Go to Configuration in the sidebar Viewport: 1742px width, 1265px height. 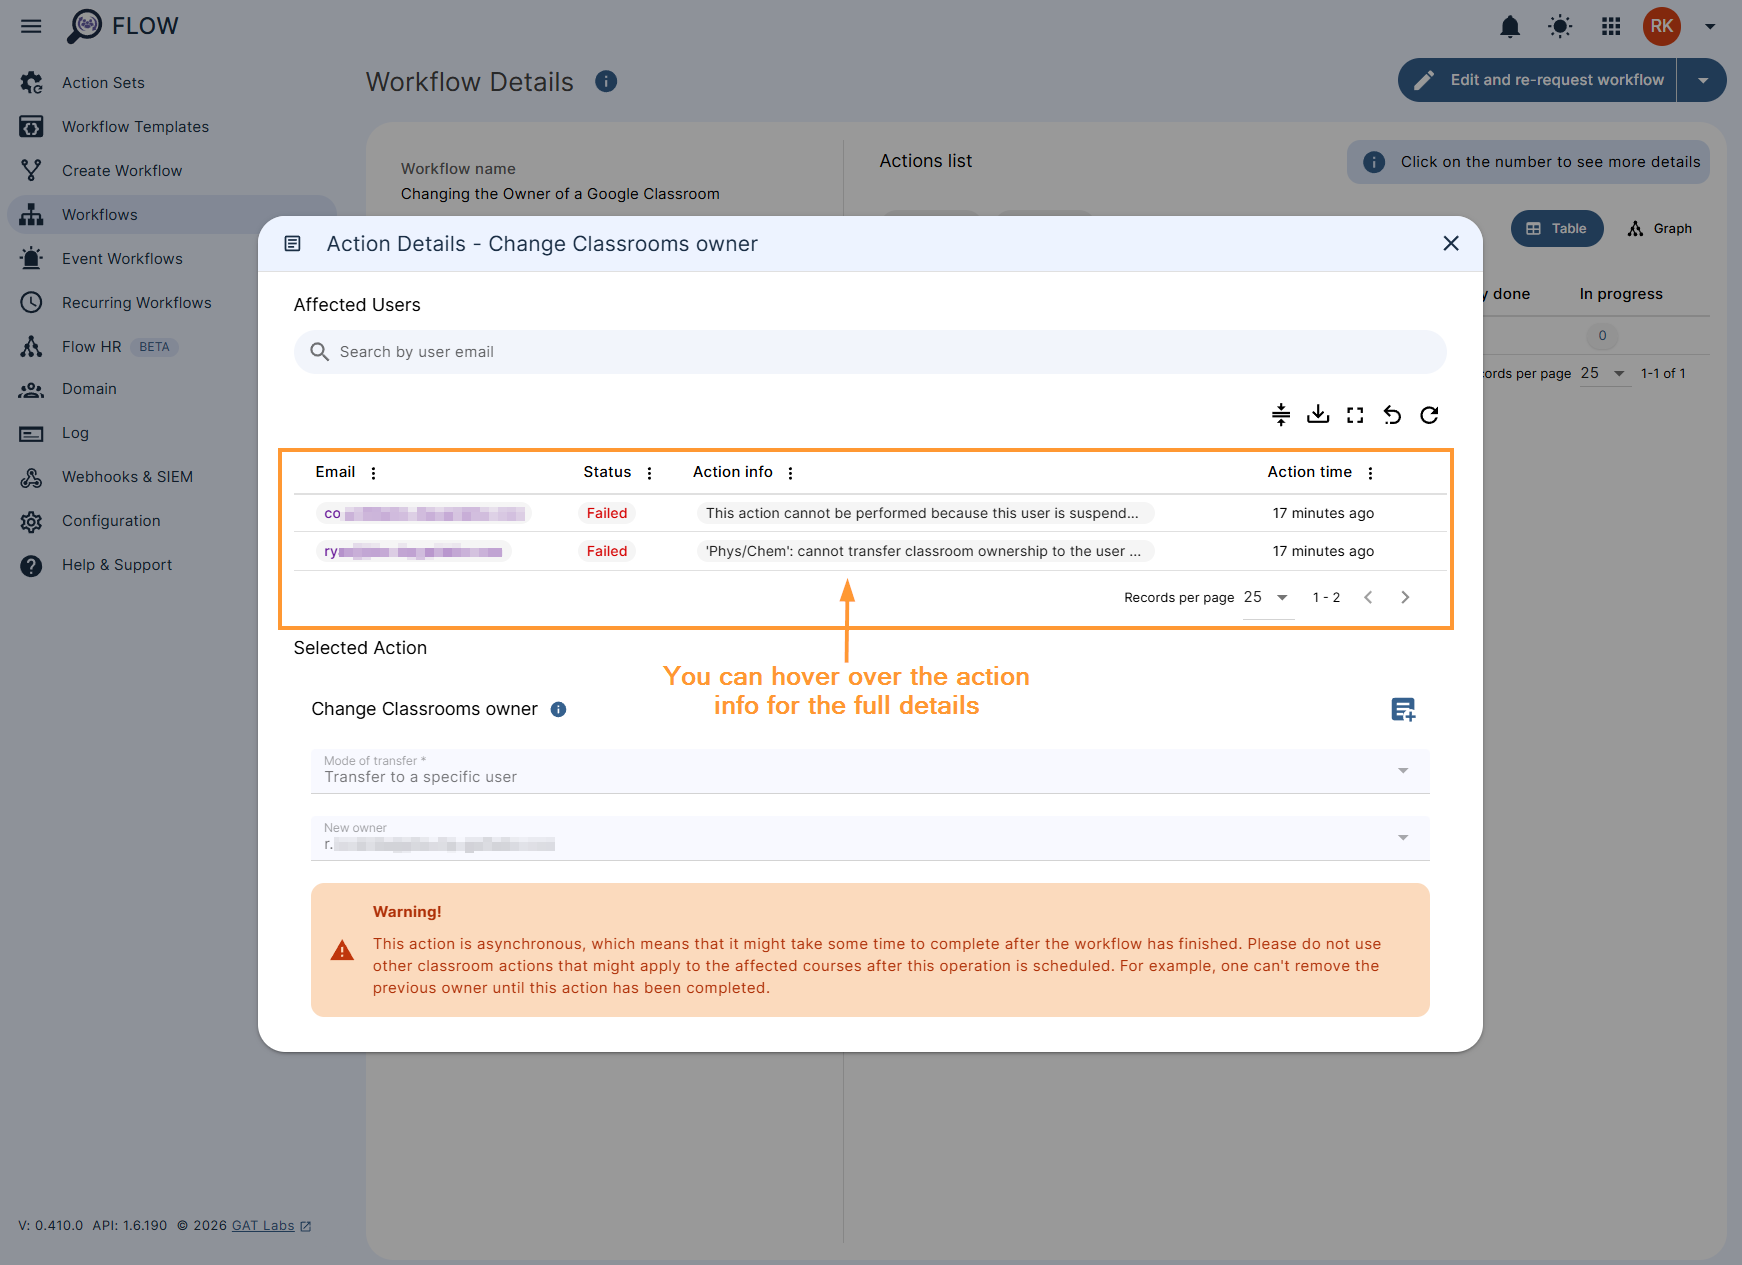point(111,521)
